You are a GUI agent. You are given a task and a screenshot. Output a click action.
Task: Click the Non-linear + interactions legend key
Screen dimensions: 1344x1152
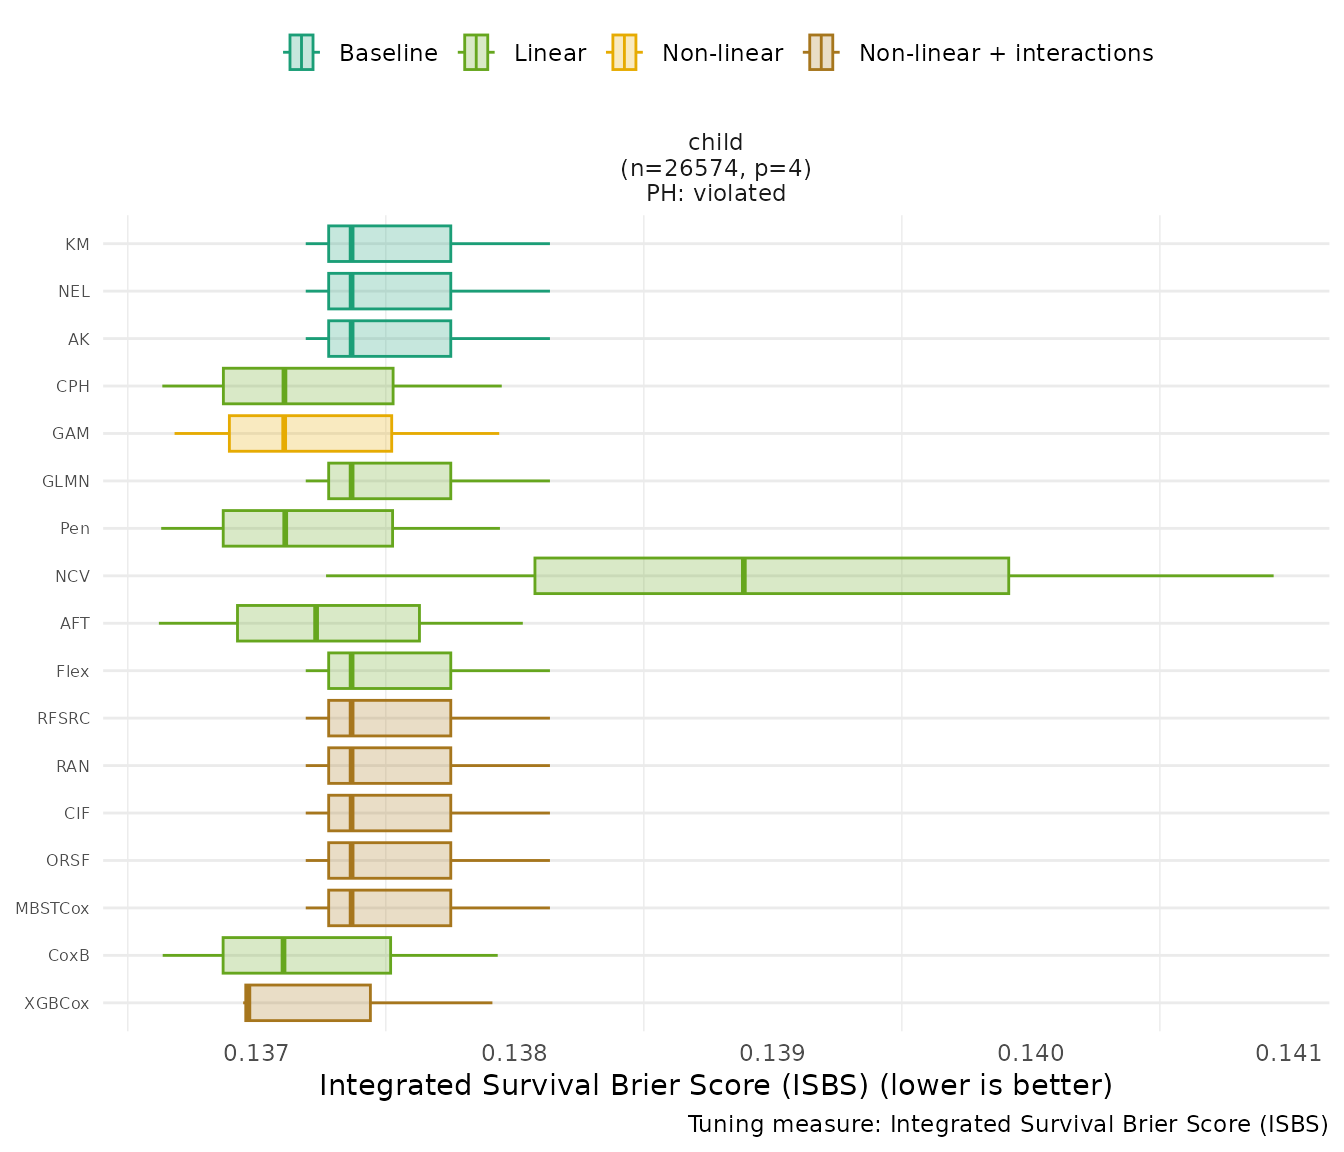point(821,52)
